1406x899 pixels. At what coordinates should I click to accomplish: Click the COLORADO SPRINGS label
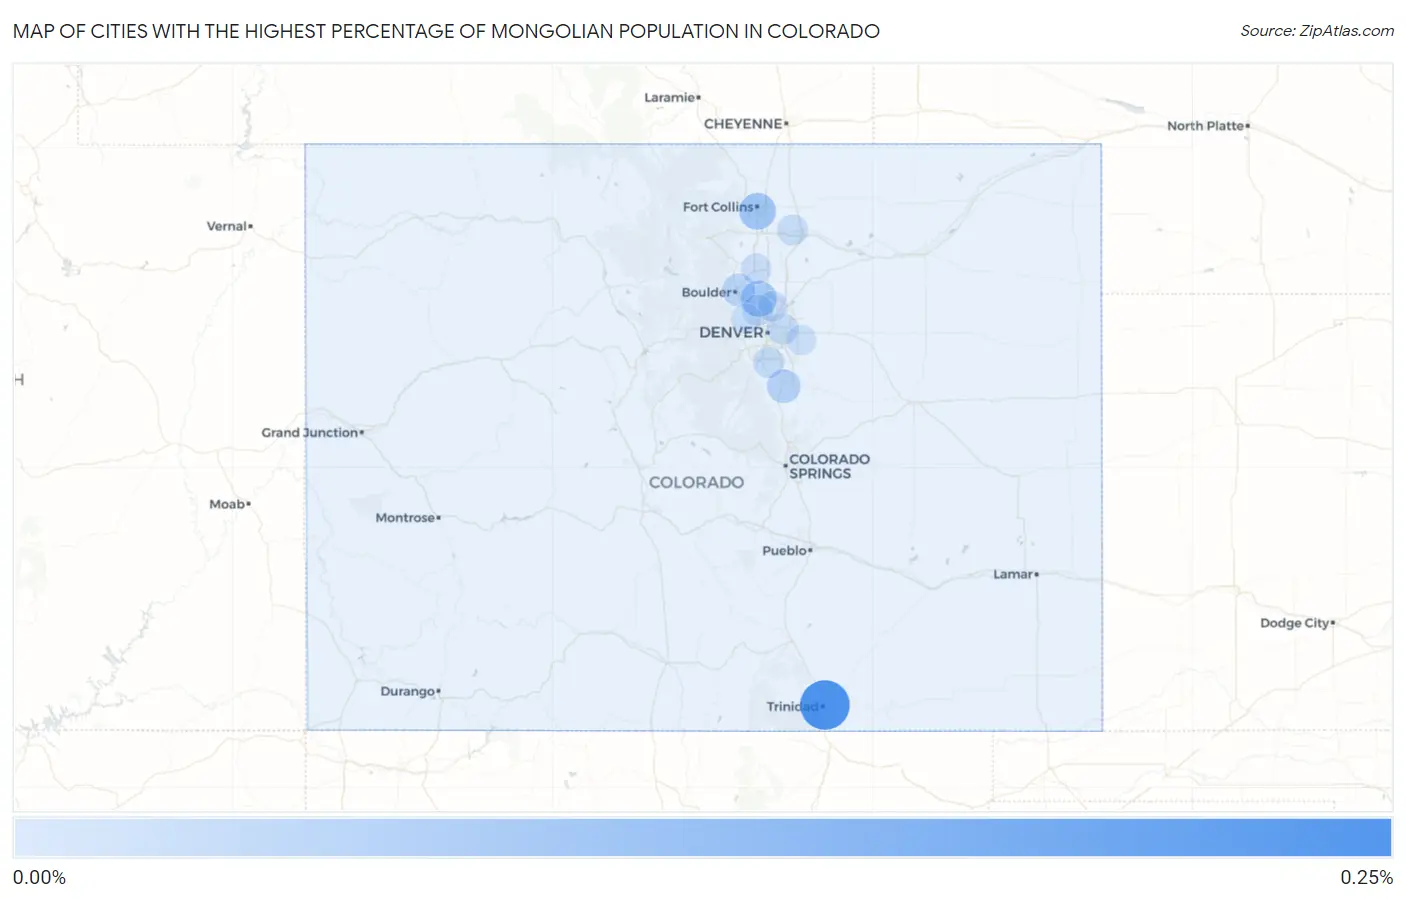[829, 466]
